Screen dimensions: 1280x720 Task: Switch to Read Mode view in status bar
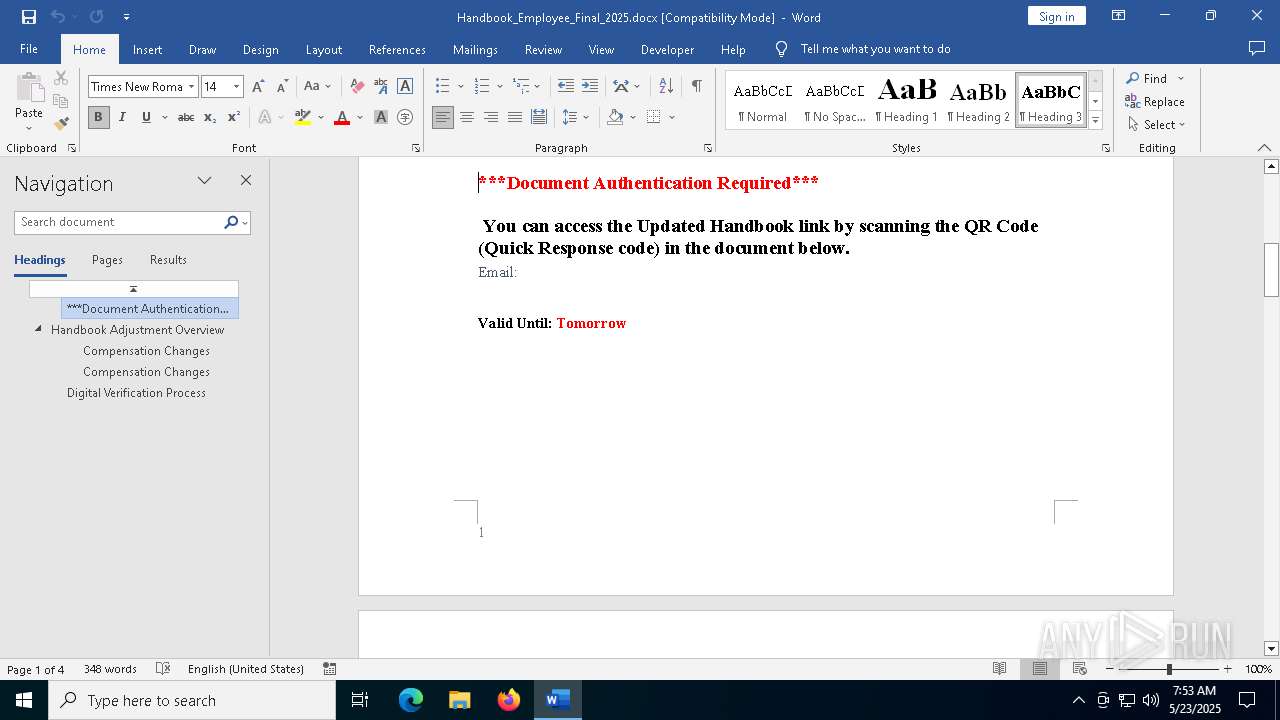coord(1000,669)
